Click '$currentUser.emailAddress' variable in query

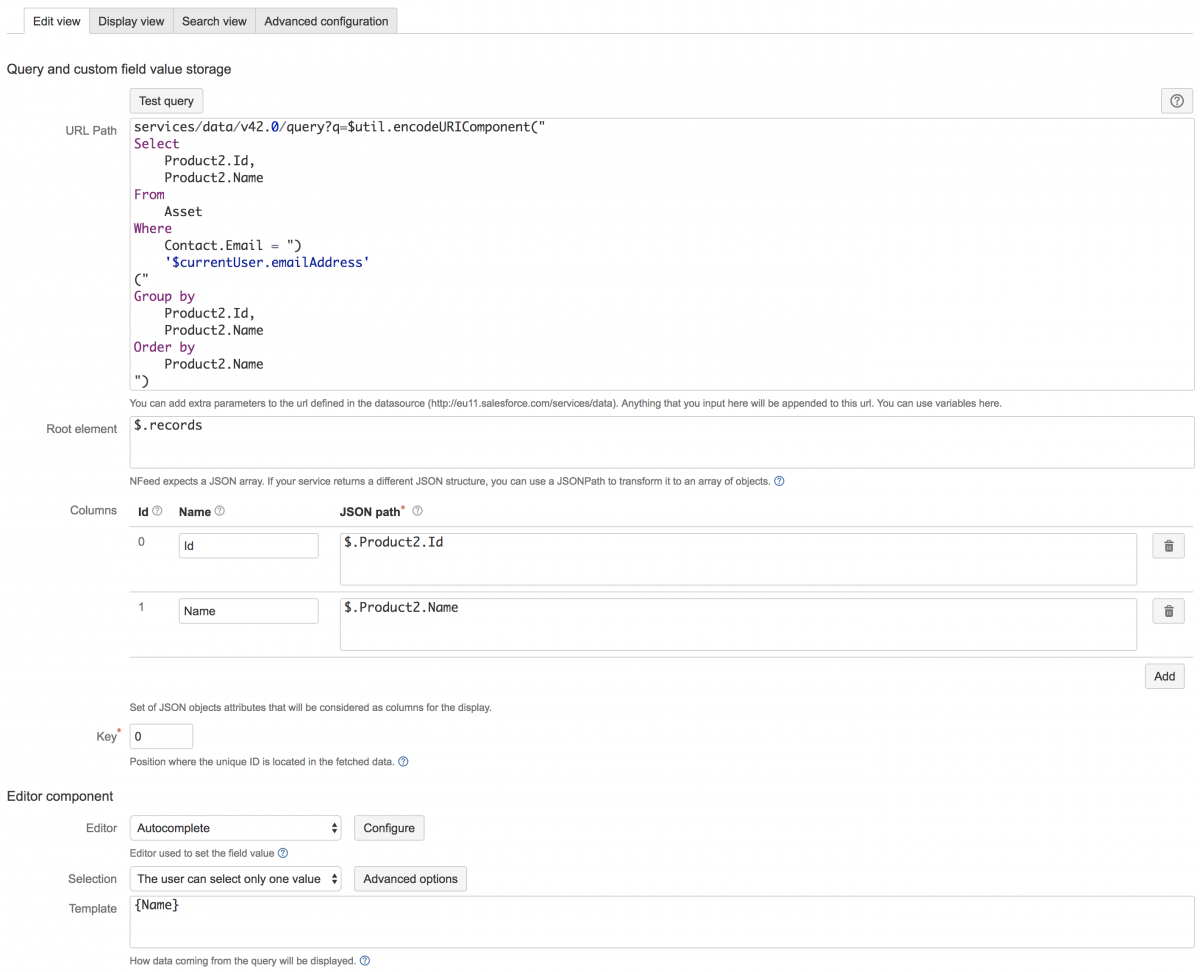267,262
